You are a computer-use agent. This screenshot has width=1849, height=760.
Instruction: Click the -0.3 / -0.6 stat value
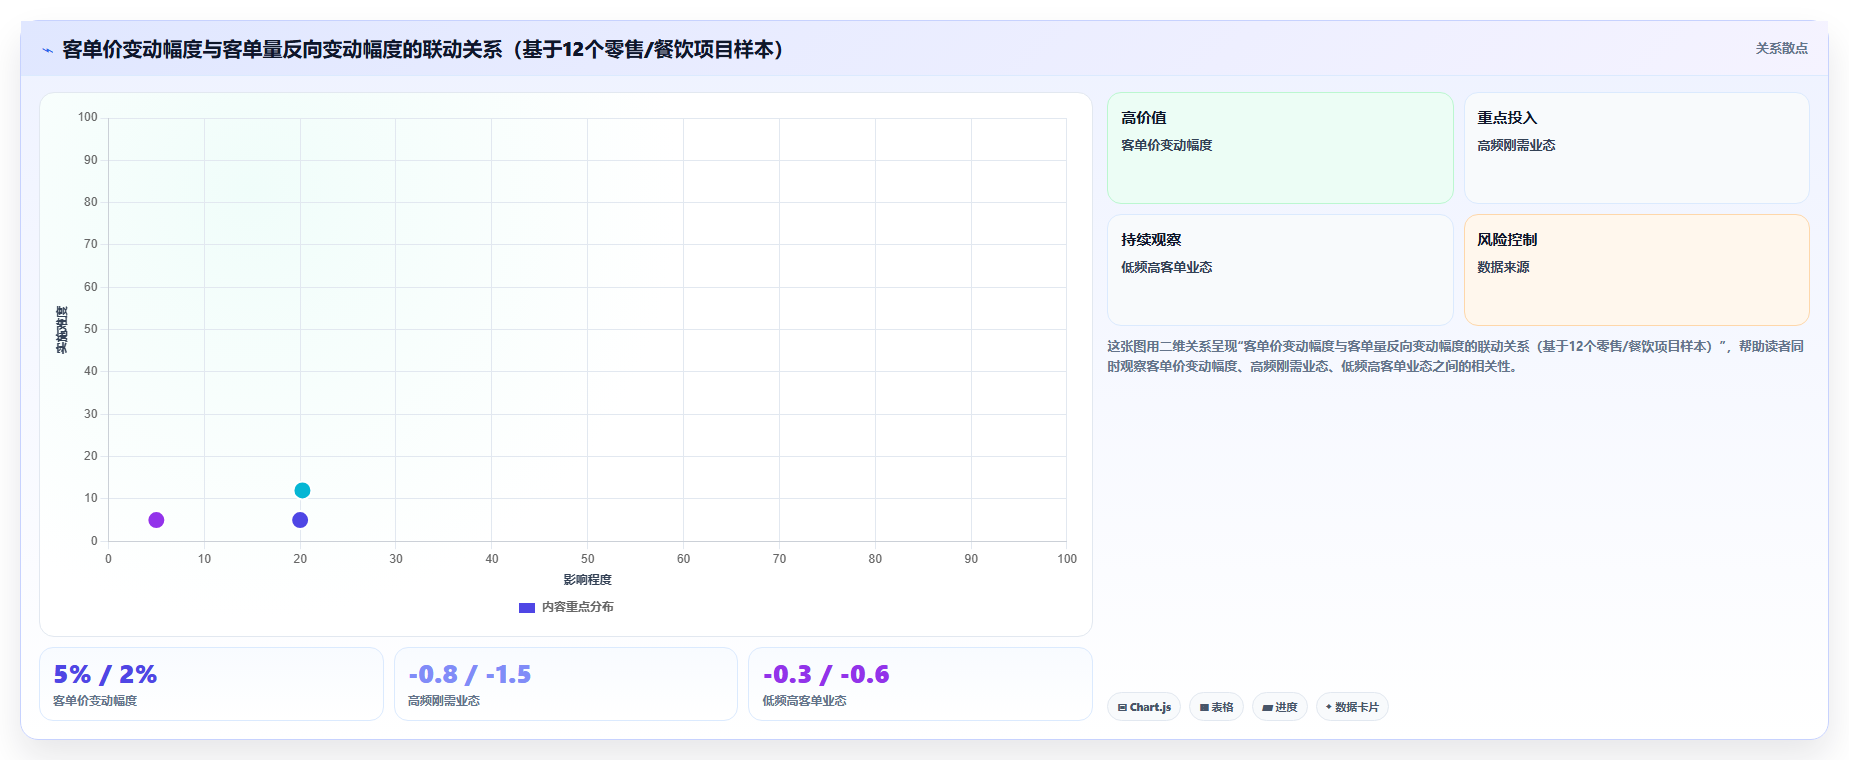click(x=826, y=675)
